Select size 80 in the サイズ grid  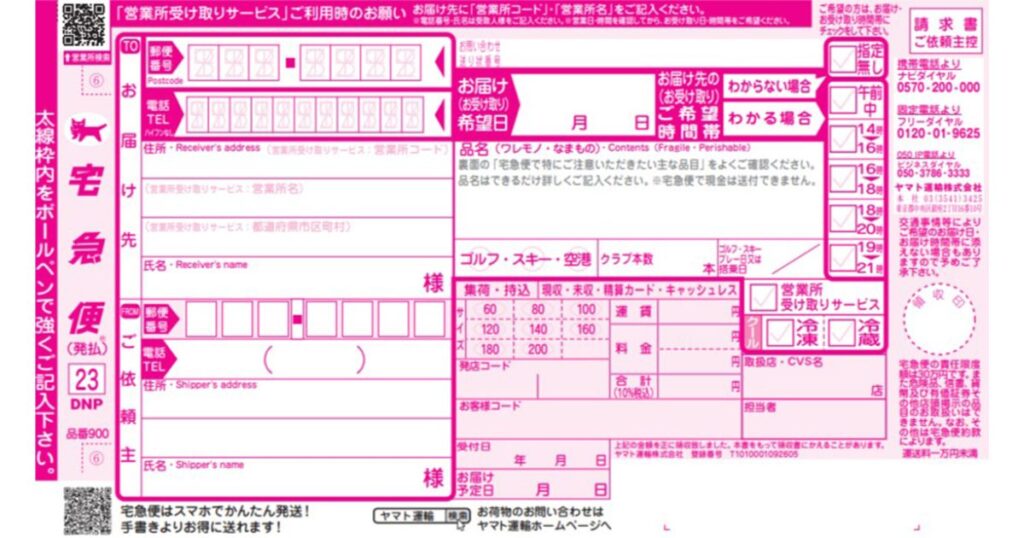pos(537,309)
